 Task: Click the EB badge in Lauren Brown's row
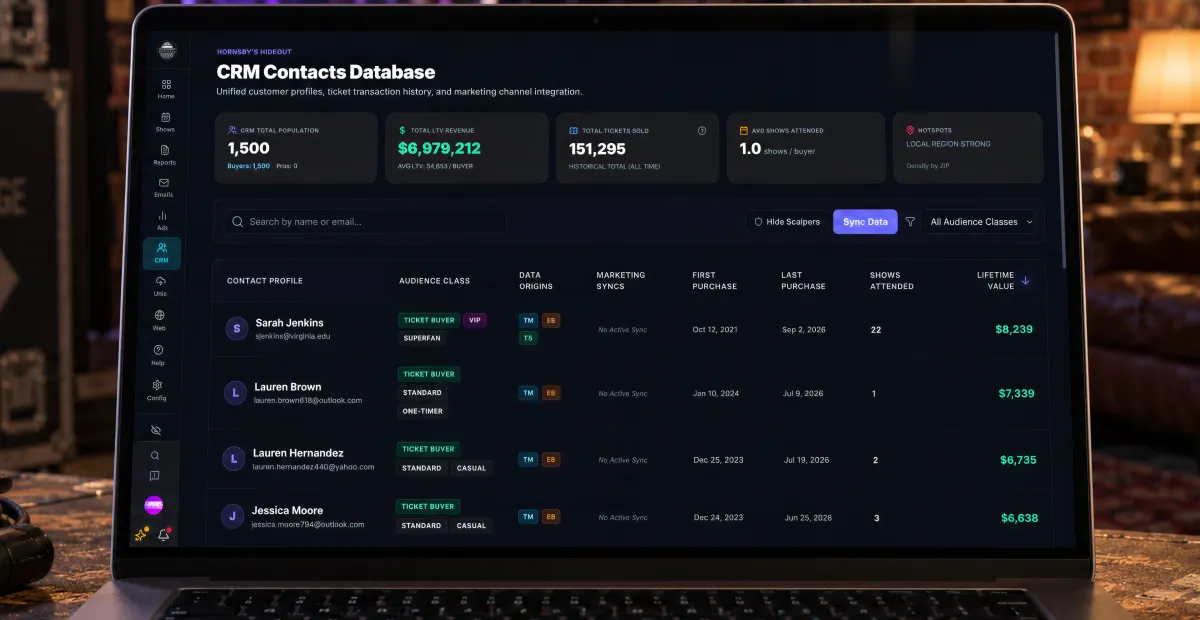coord(550,393)
